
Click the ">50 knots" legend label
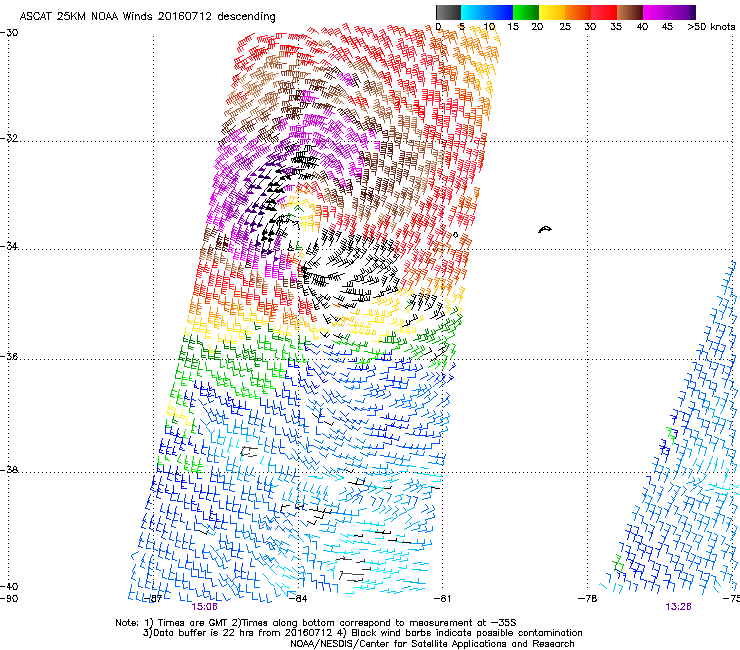711,27
